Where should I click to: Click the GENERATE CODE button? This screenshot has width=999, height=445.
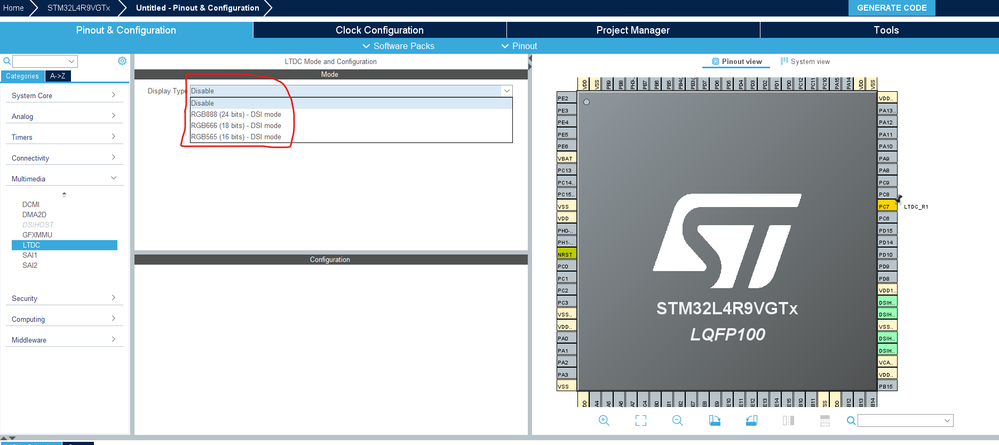click(x=891, y=8)
